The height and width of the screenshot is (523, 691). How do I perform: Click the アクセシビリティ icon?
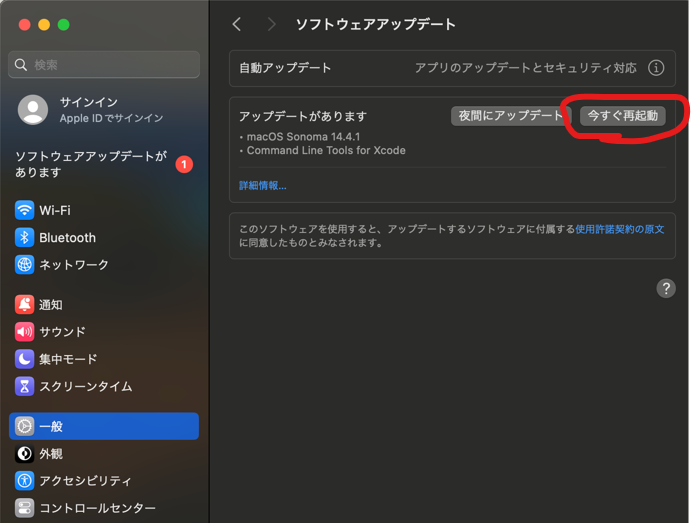24,481
